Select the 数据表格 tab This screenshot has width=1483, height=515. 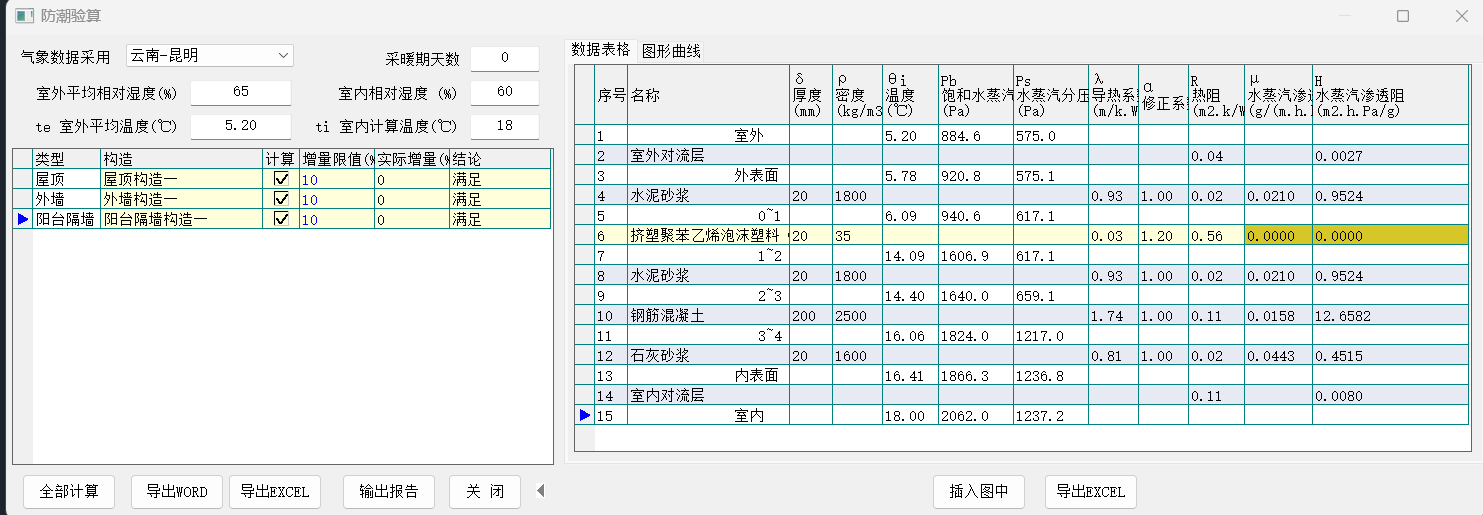pos(601,50)
